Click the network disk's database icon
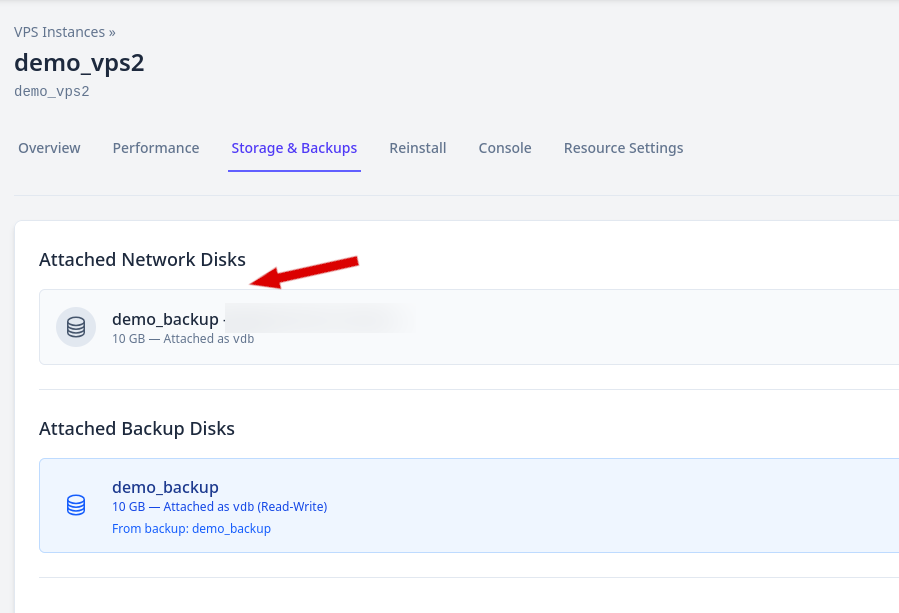This screenshot has width=899, height=613. [x=75, y=327]
